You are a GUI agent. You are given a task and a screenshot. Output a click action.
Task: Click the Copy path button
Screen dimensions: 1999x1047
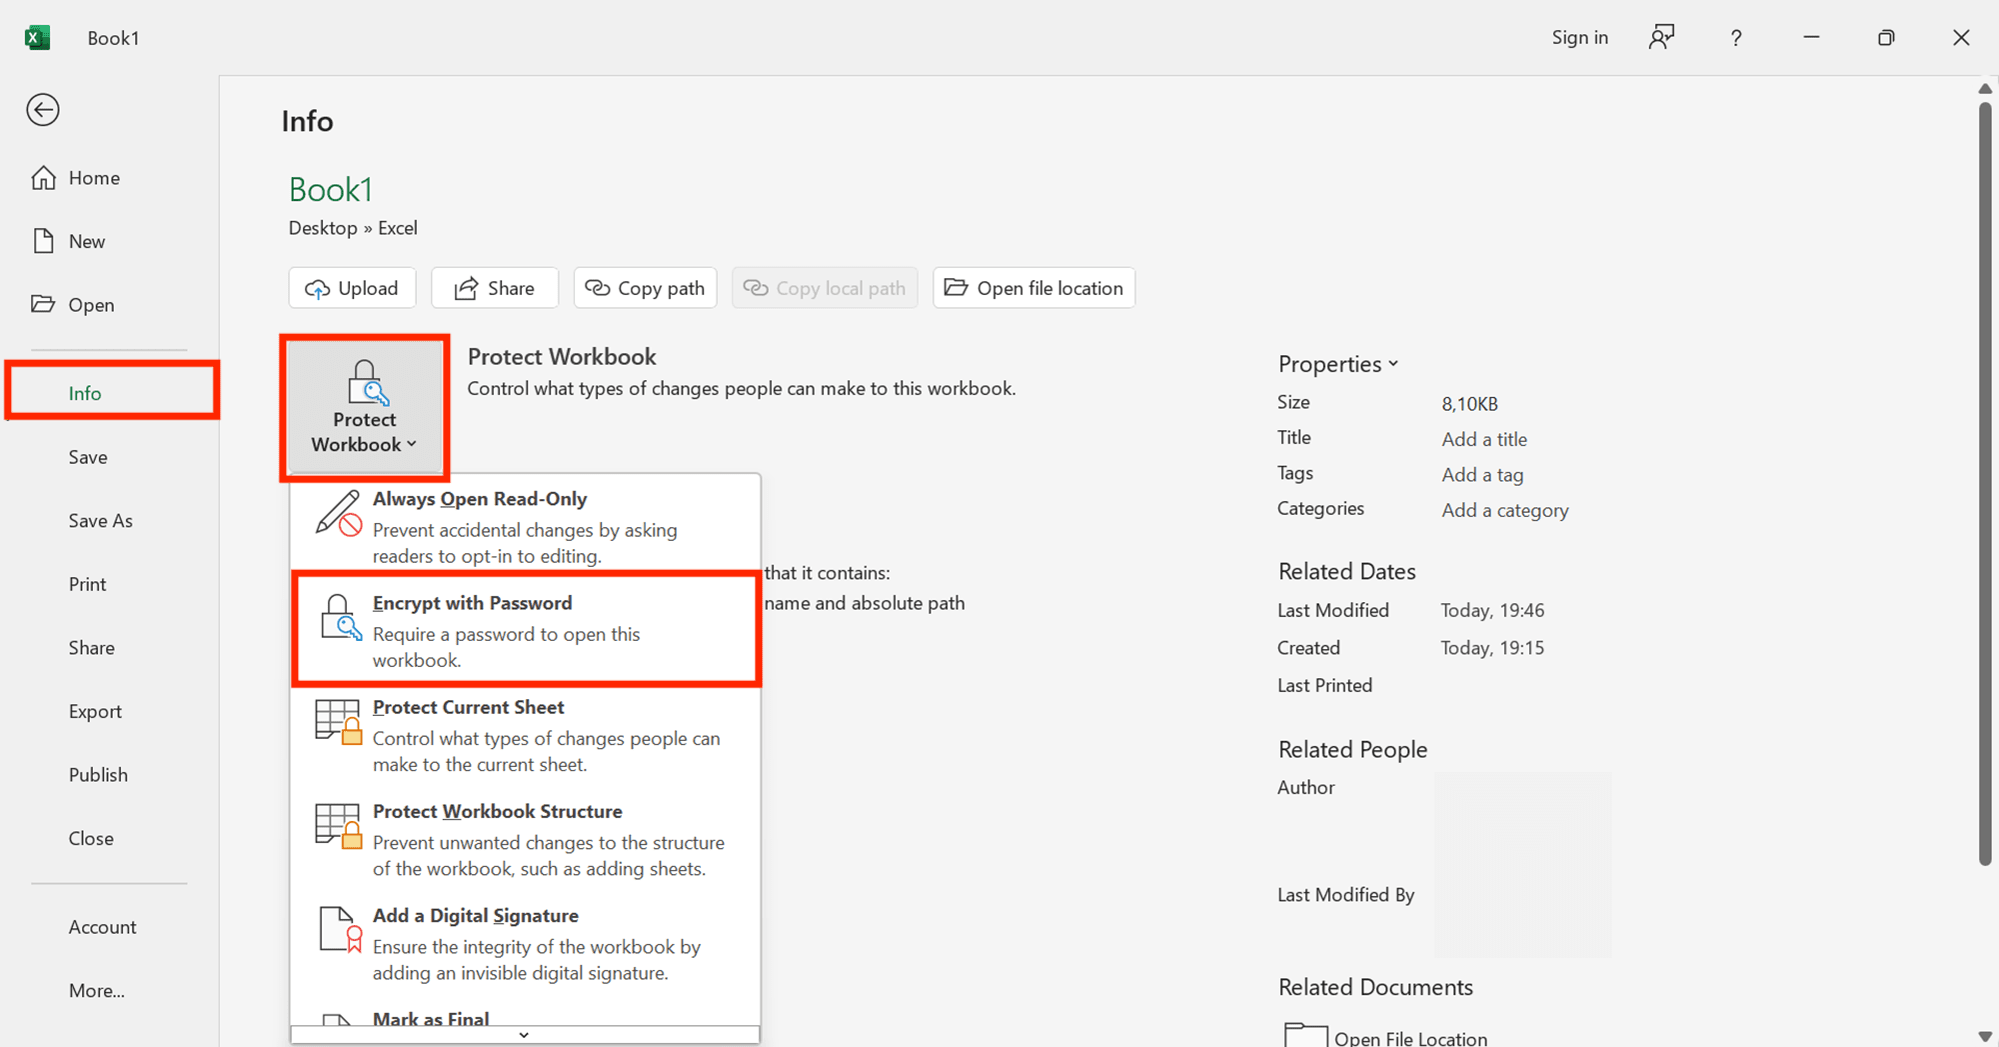pyautogui.click(x=645, y=288)
